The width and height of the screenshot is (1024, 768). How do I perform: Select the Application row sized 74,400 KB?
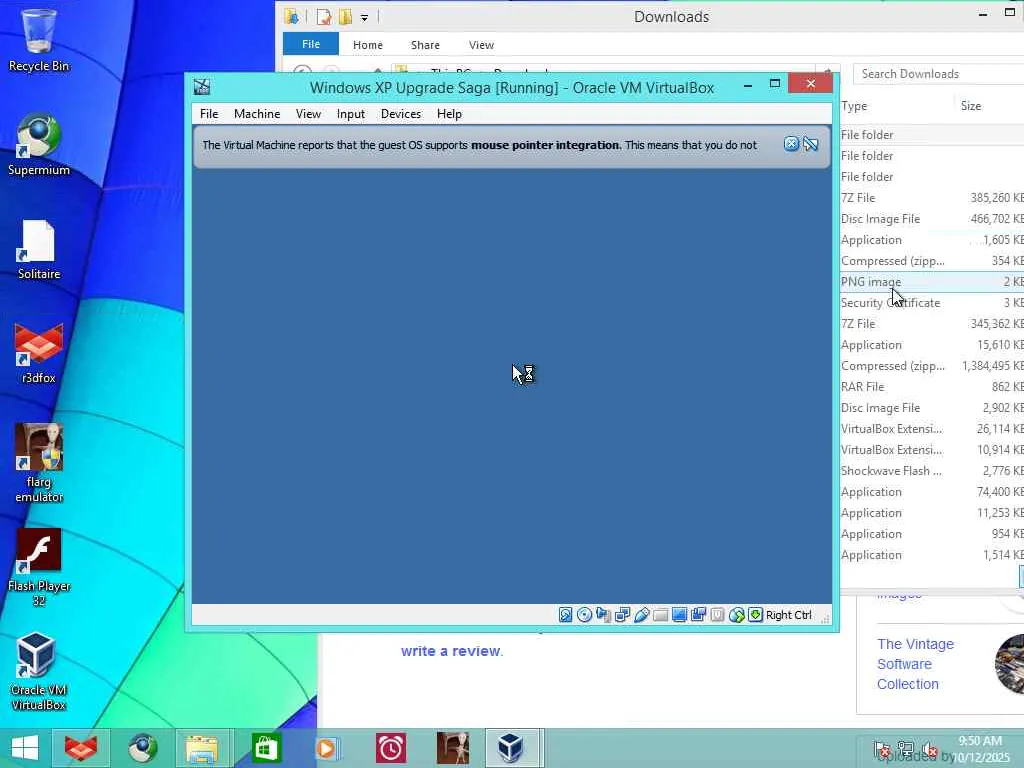(932, 492)
